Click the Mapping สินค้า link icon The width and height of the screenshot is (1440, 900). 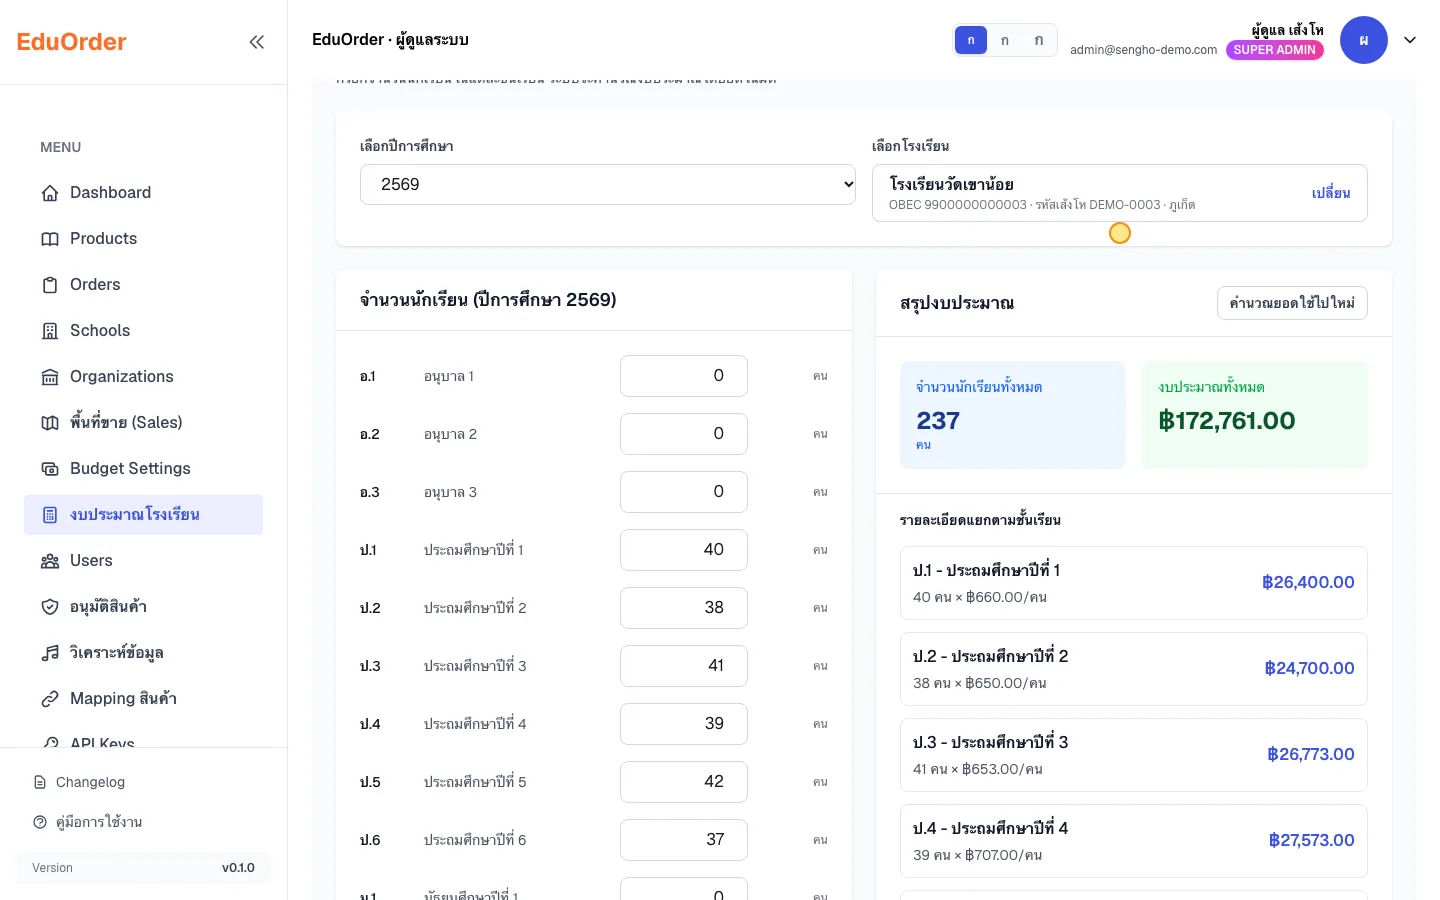click(x=50, y=699)
